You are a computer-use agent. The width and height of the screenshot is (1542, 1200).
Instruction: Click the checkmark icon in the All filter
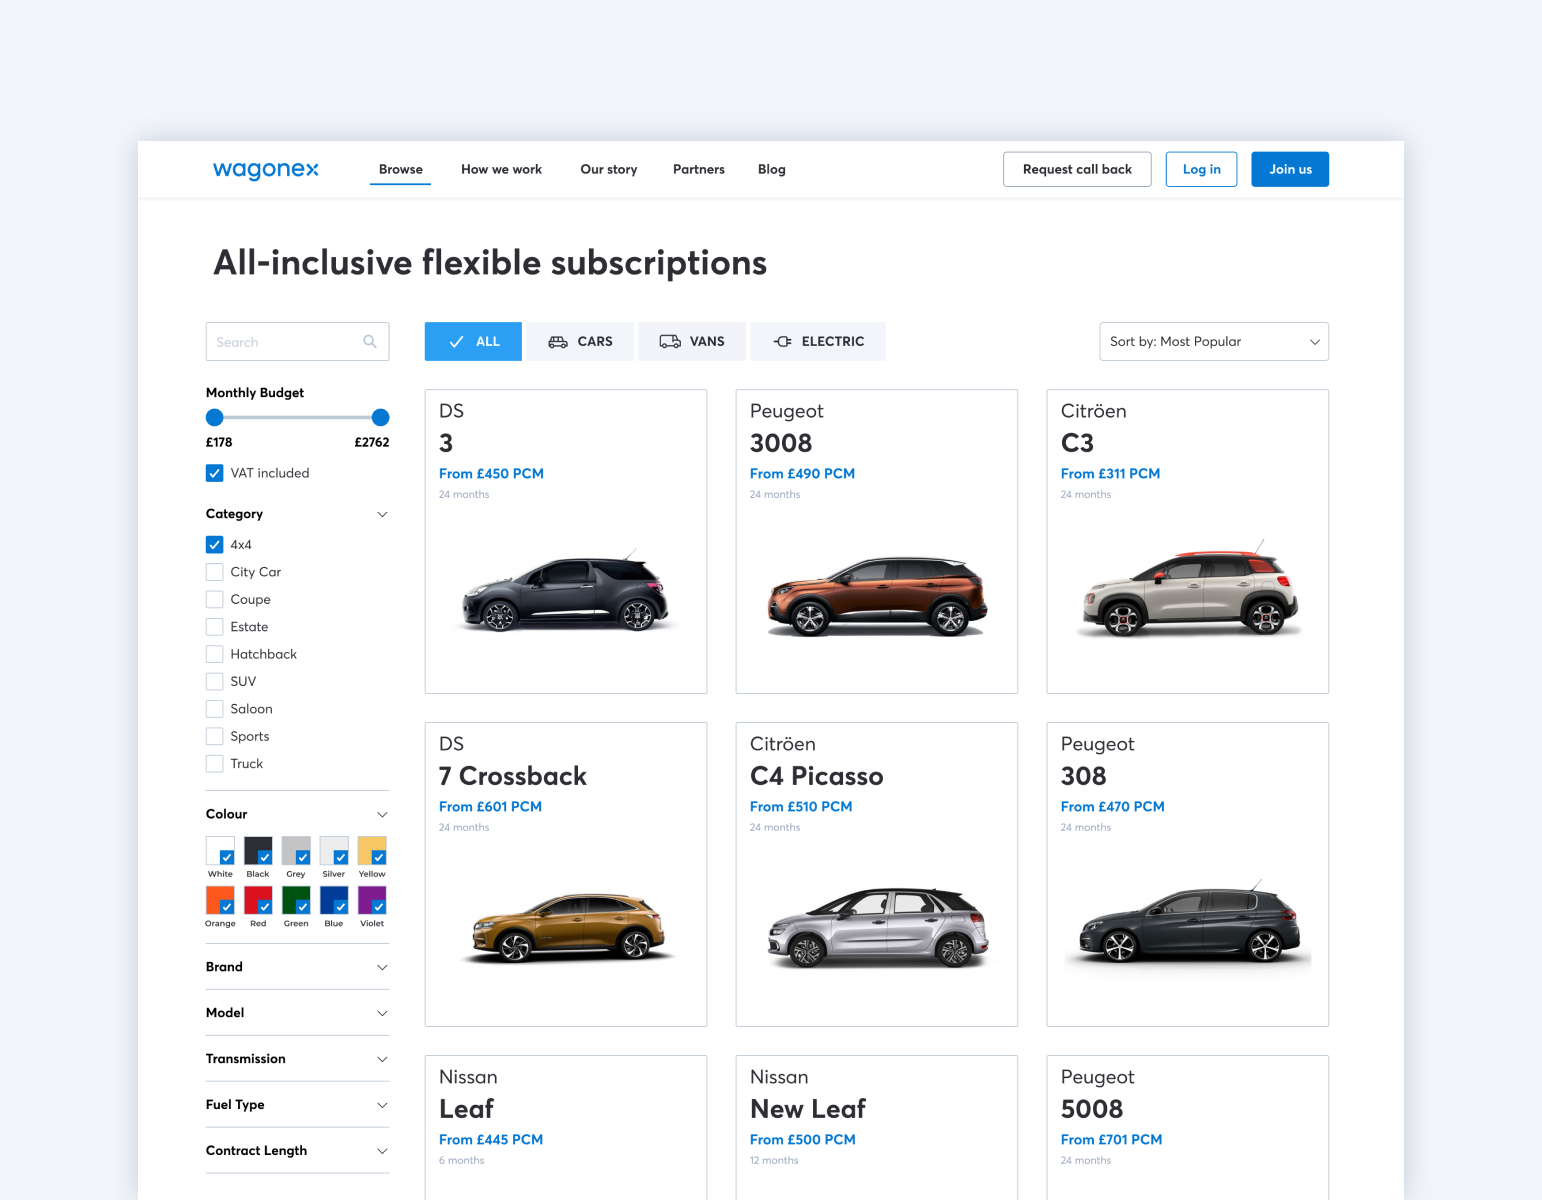coord(456,342)
